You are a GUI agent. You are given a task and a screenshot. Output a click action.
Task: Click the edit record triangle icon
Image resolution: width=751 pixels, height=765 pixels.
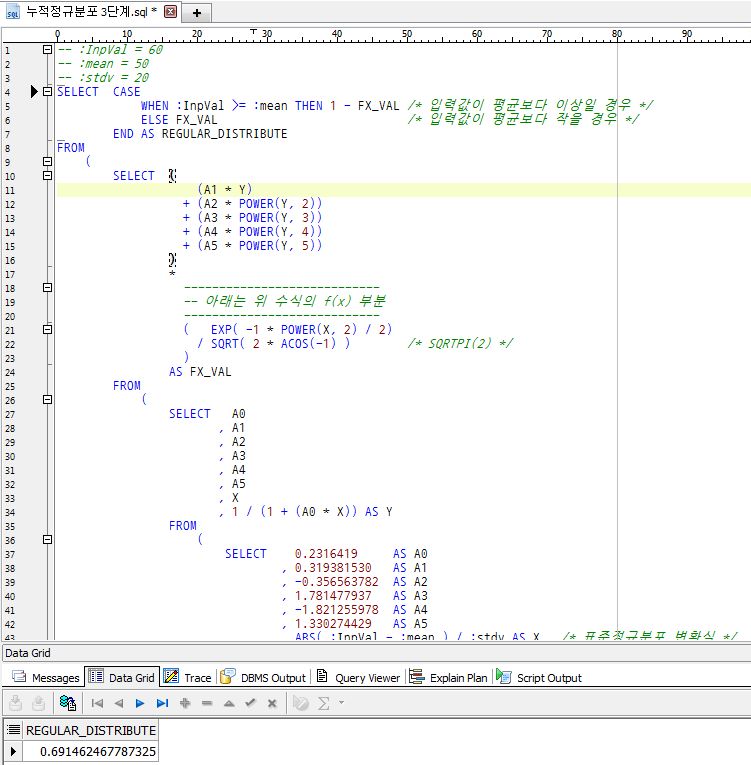(x=229, y=703)
